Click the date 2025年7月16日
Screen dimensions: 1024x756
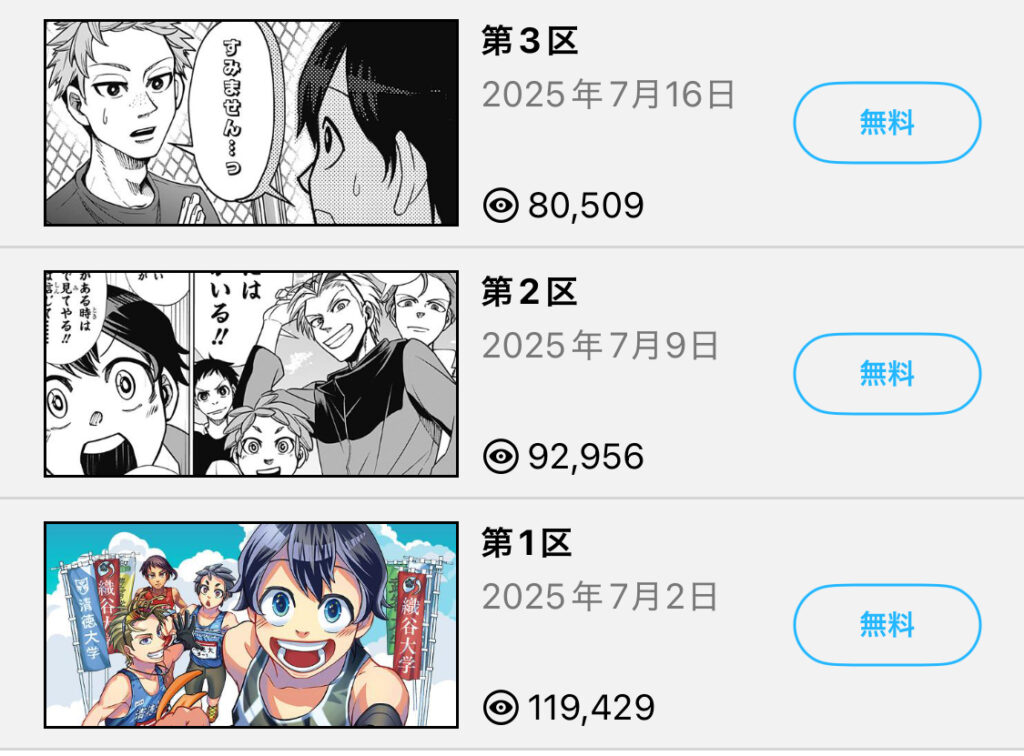pyautogui.click(x=609, y=95)
